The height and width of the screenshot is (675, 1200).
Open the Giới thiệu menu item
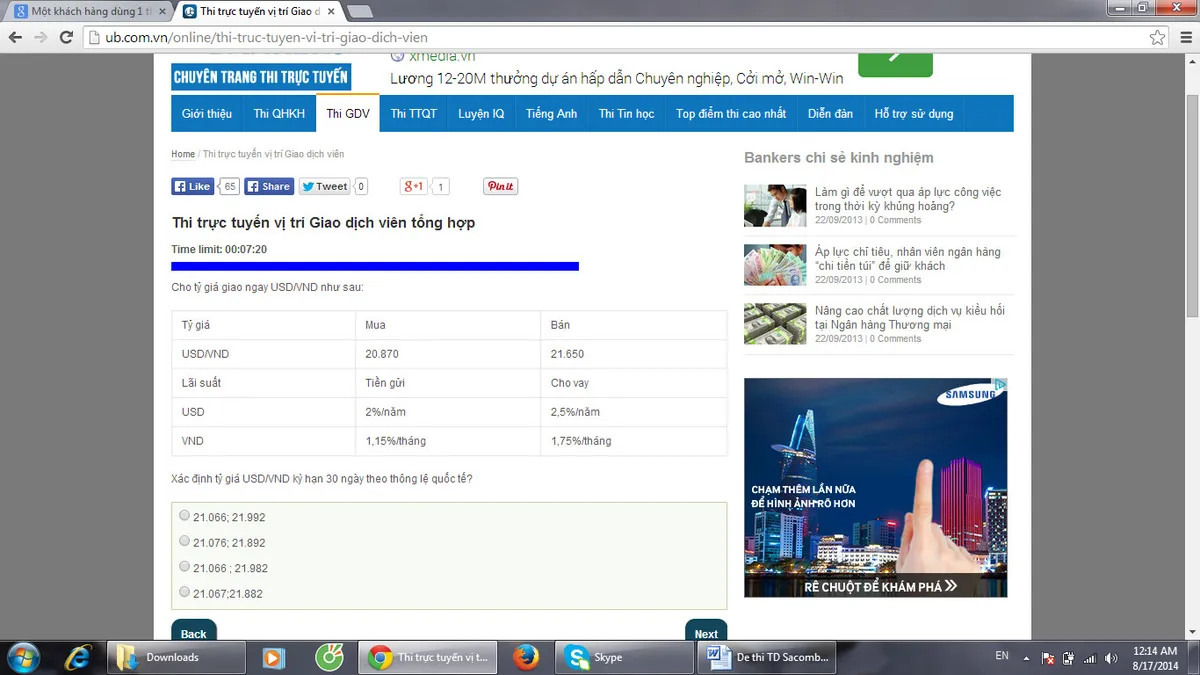[207, 114]
